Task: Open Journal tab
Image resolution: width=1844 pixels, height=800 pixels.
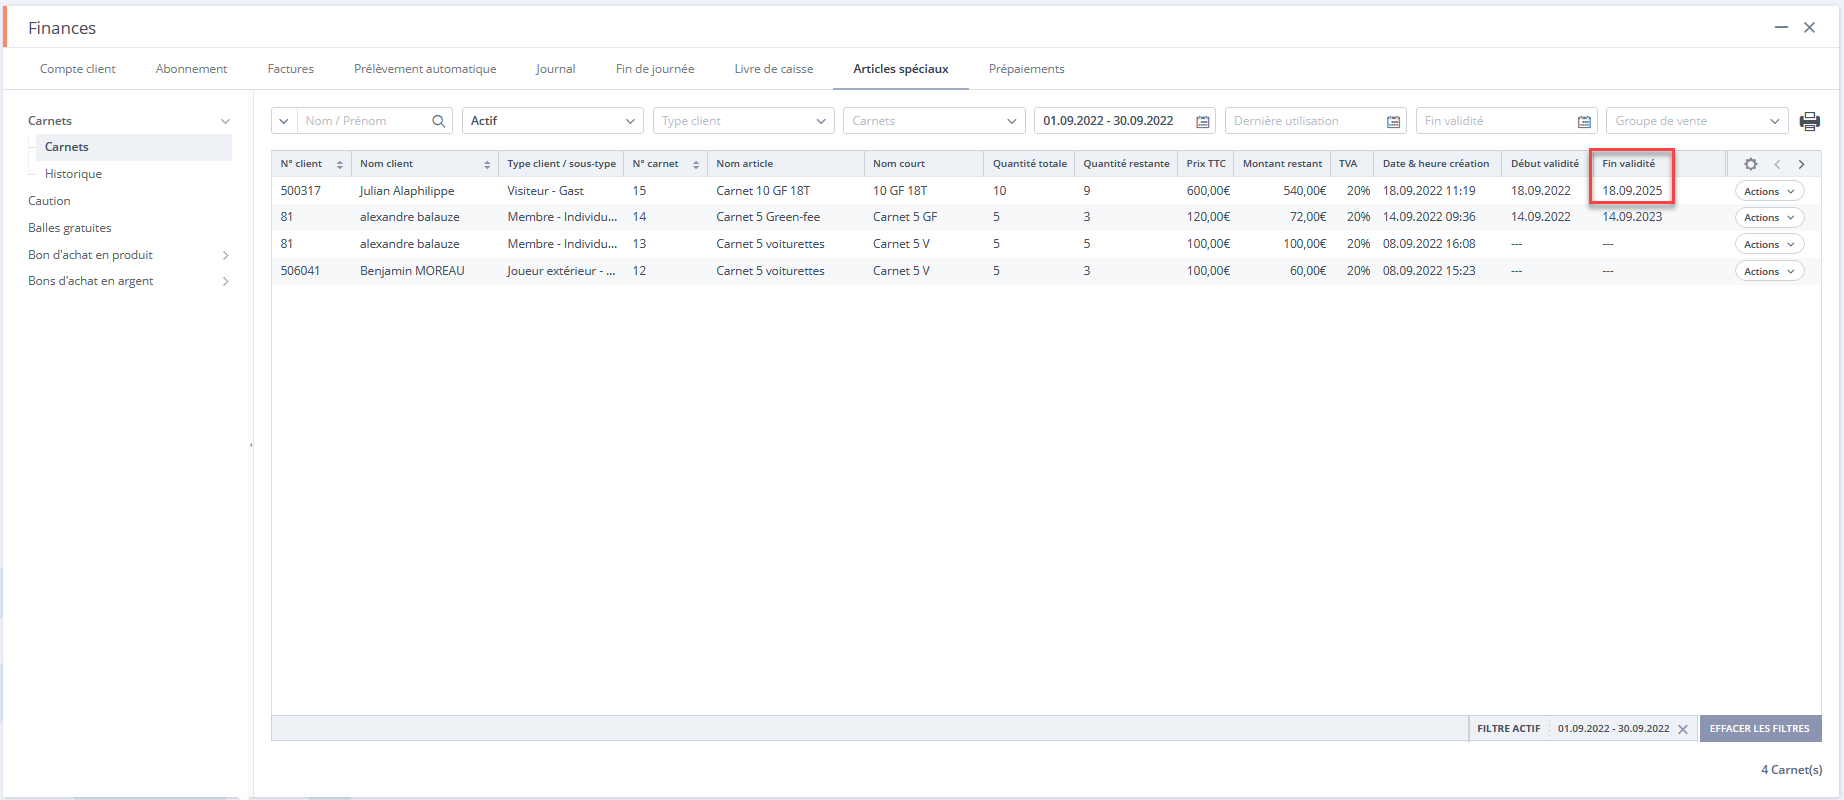Action: click(555, 69)
